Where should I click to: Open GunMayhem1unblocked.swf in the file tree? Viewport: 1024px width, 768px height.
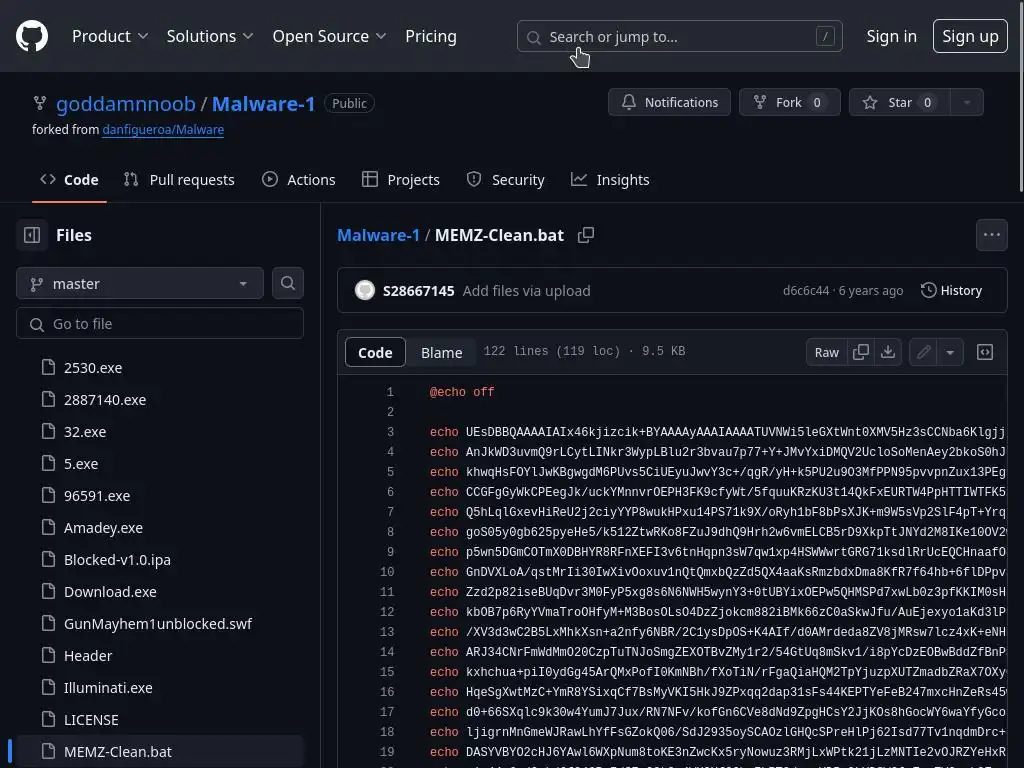[x=160, y=624]
